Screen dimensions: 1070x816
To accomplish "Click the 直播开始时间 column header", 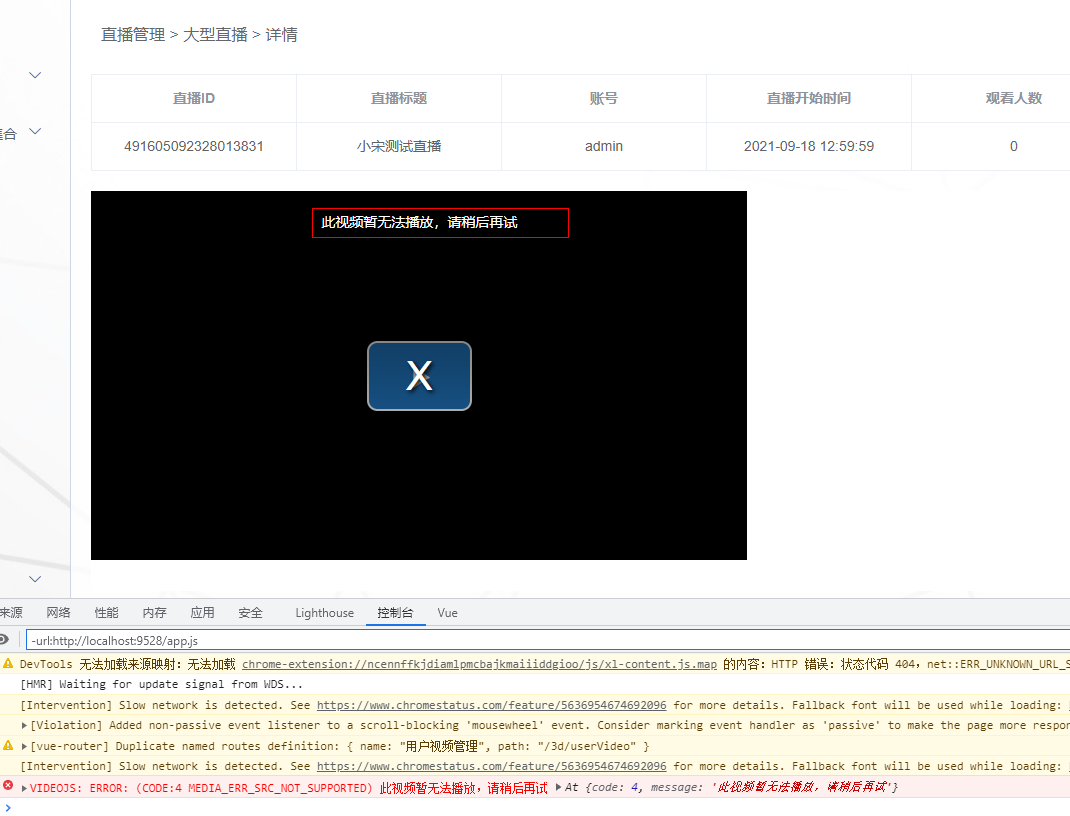I will 809,98.
